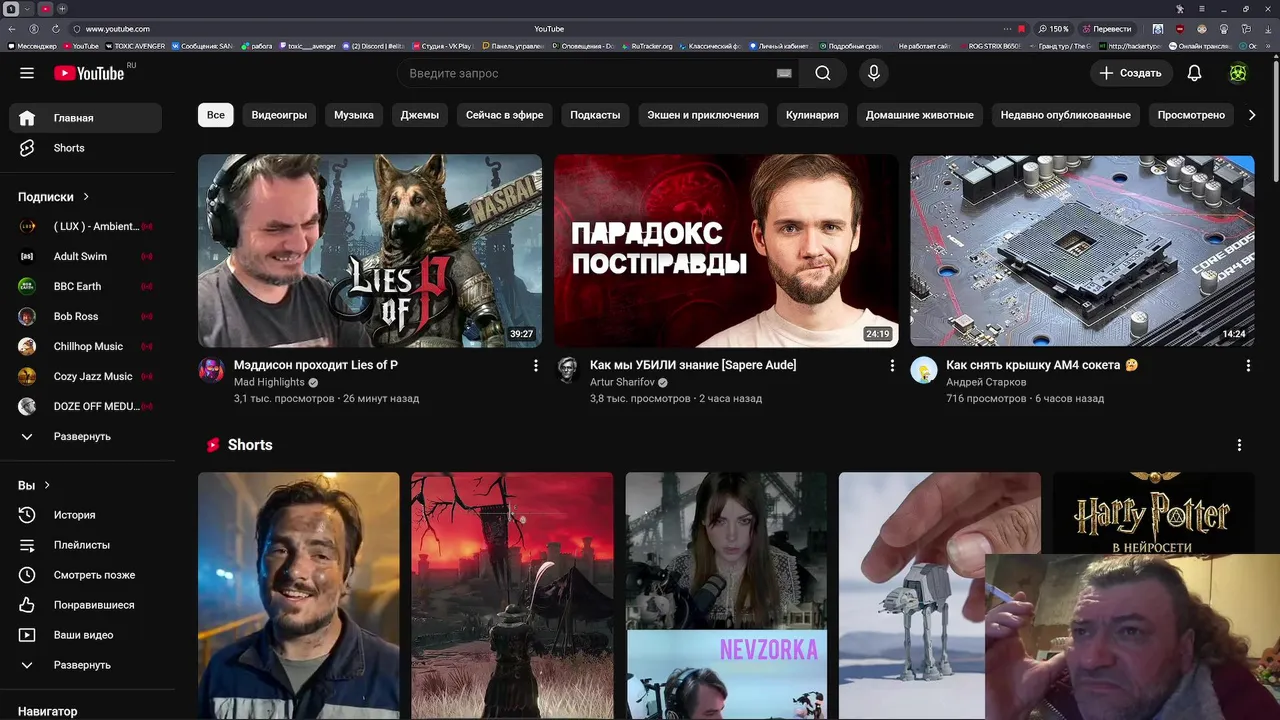Open ( LUX ) - Ambient subscription channel

coord(86,227)
